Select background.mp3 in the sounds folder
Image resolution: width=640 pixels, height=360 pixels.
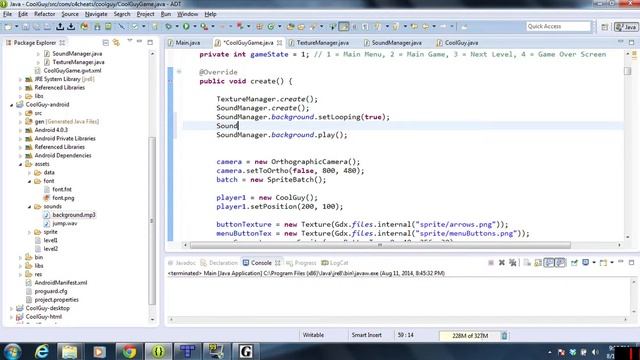coord(74,215)
